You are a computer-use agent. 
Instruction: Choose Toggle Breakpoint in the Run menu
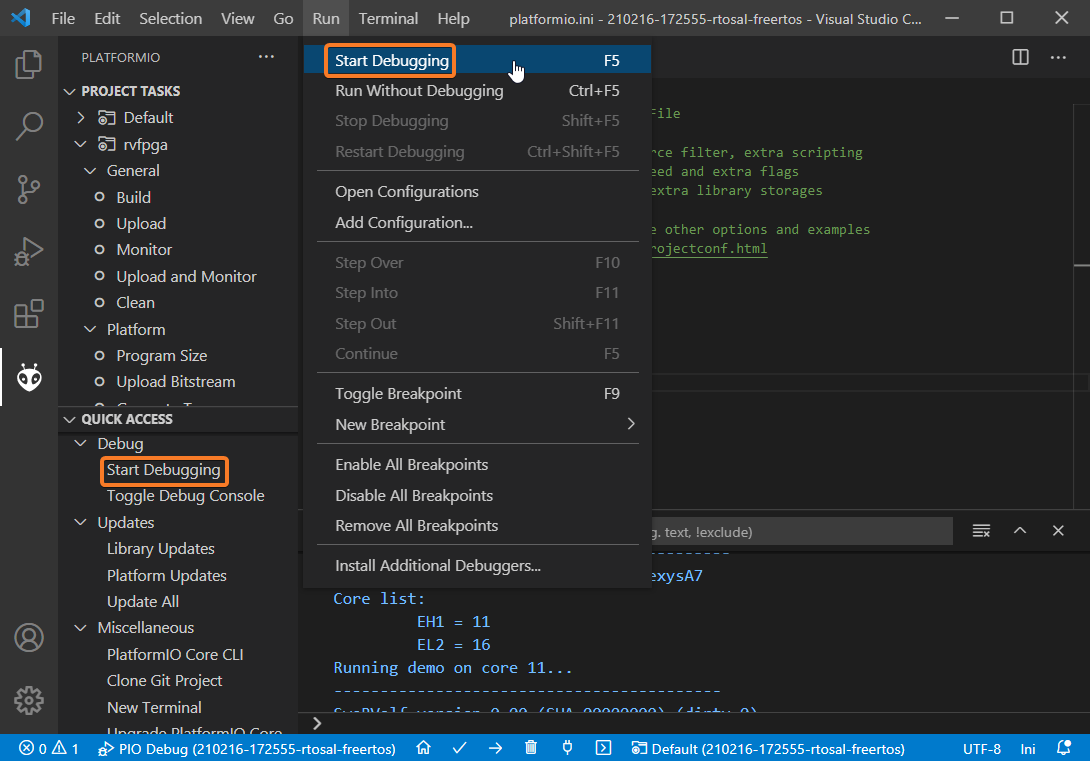pos(477,394)
